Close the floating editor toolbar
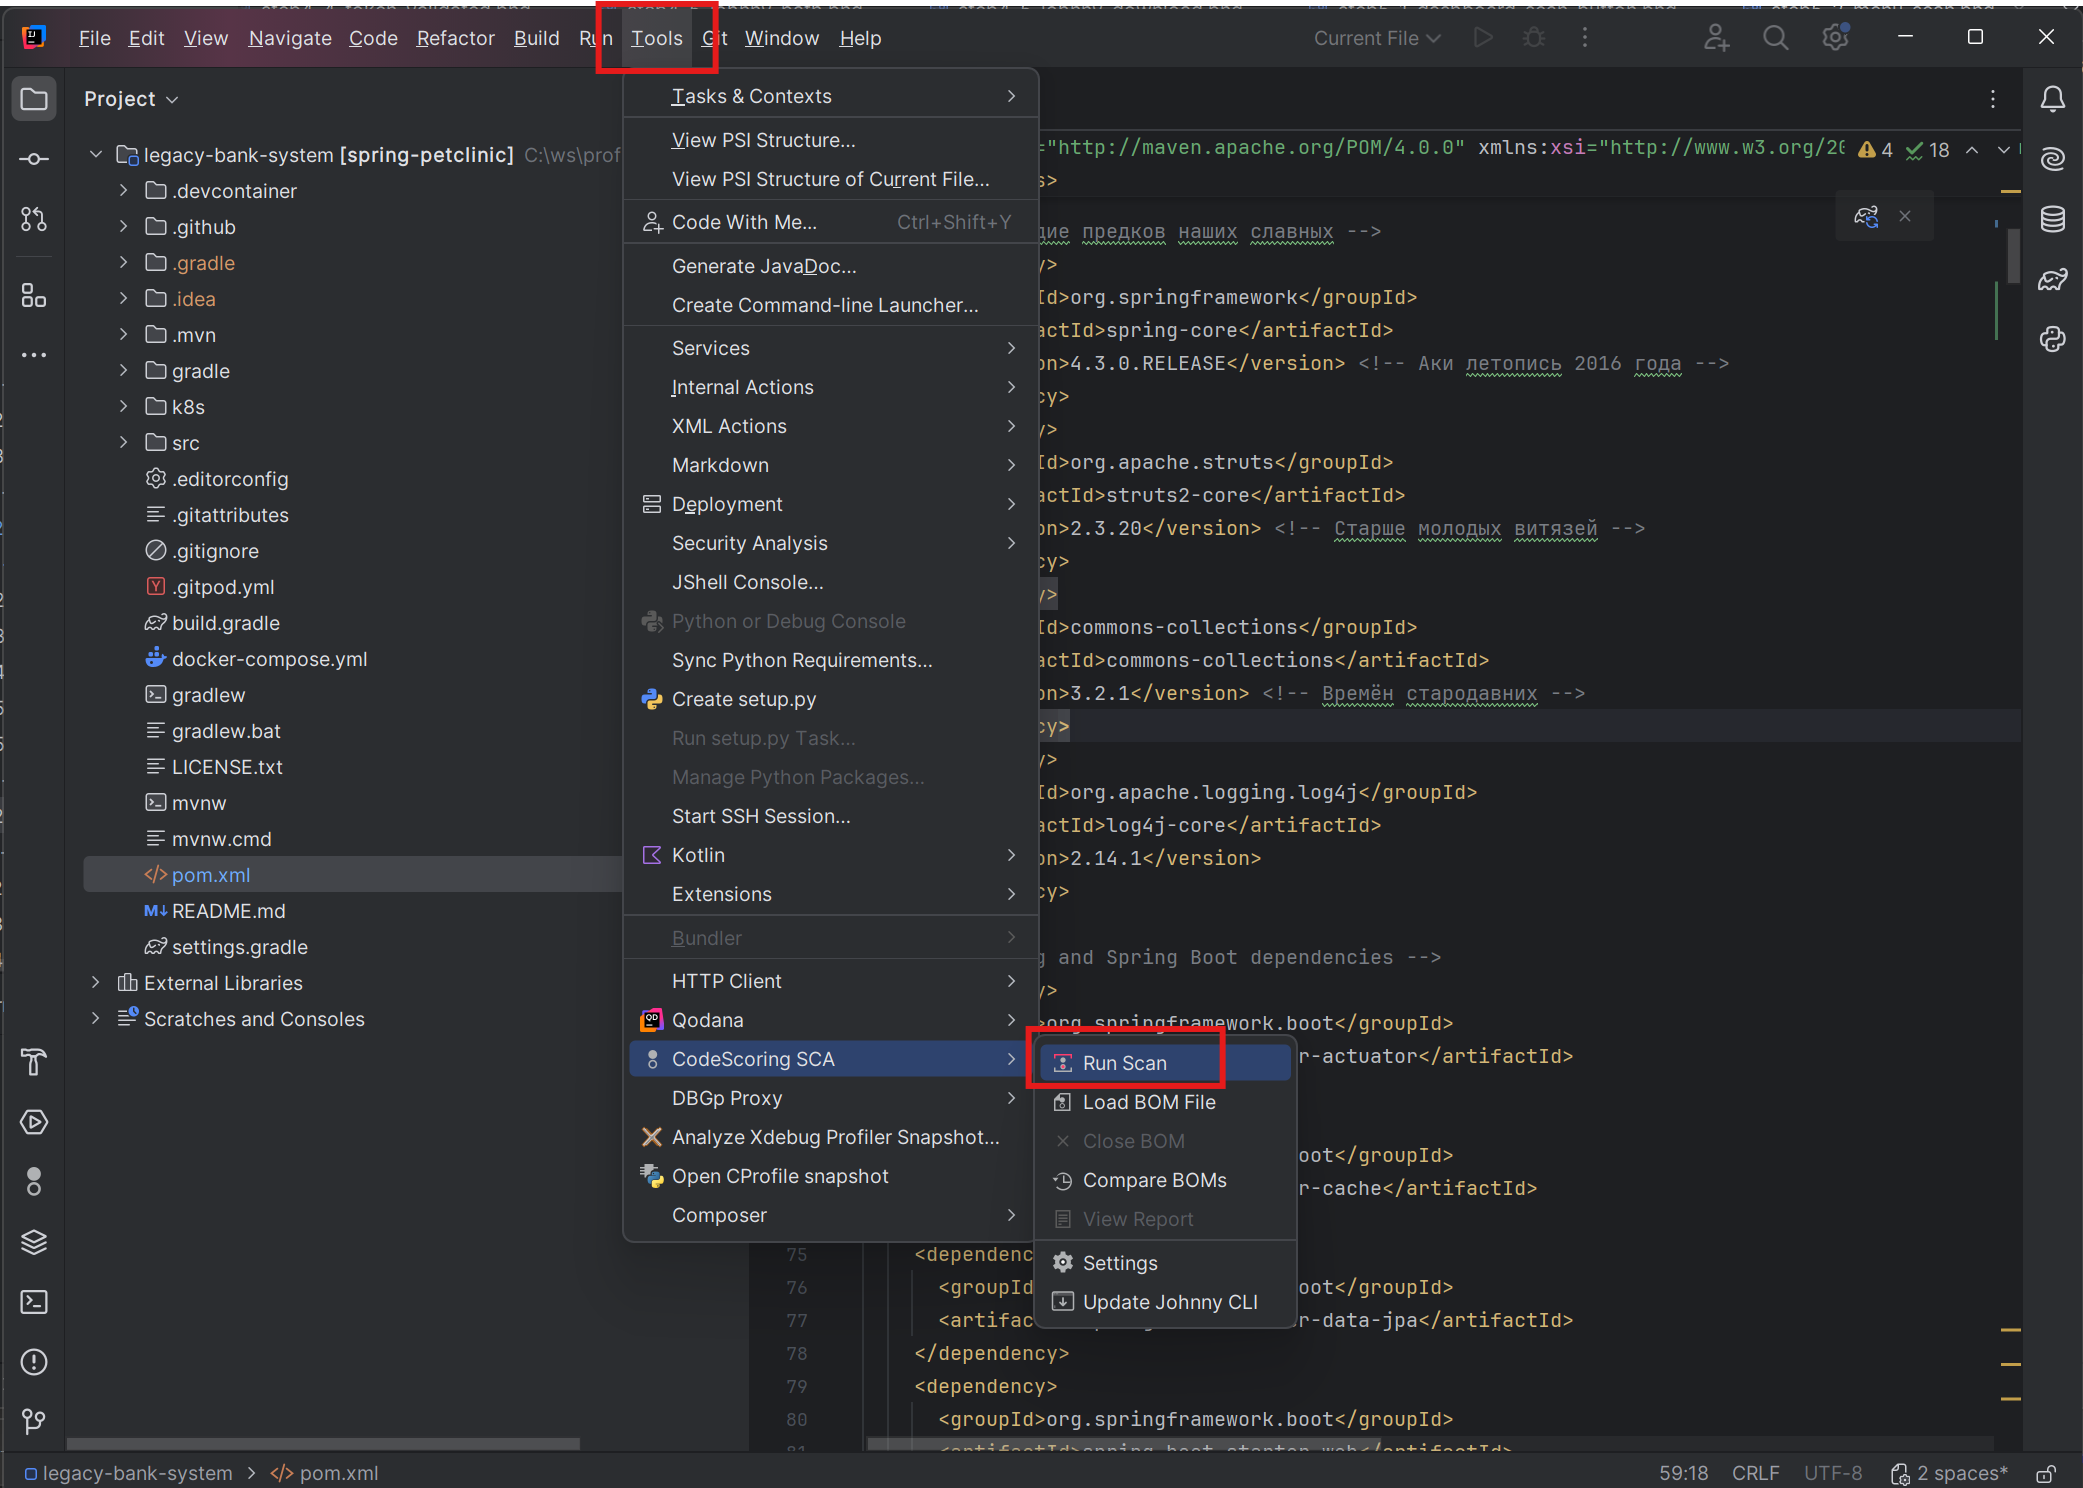This screenshot has height=1488, width=2083. [1905, 216]
